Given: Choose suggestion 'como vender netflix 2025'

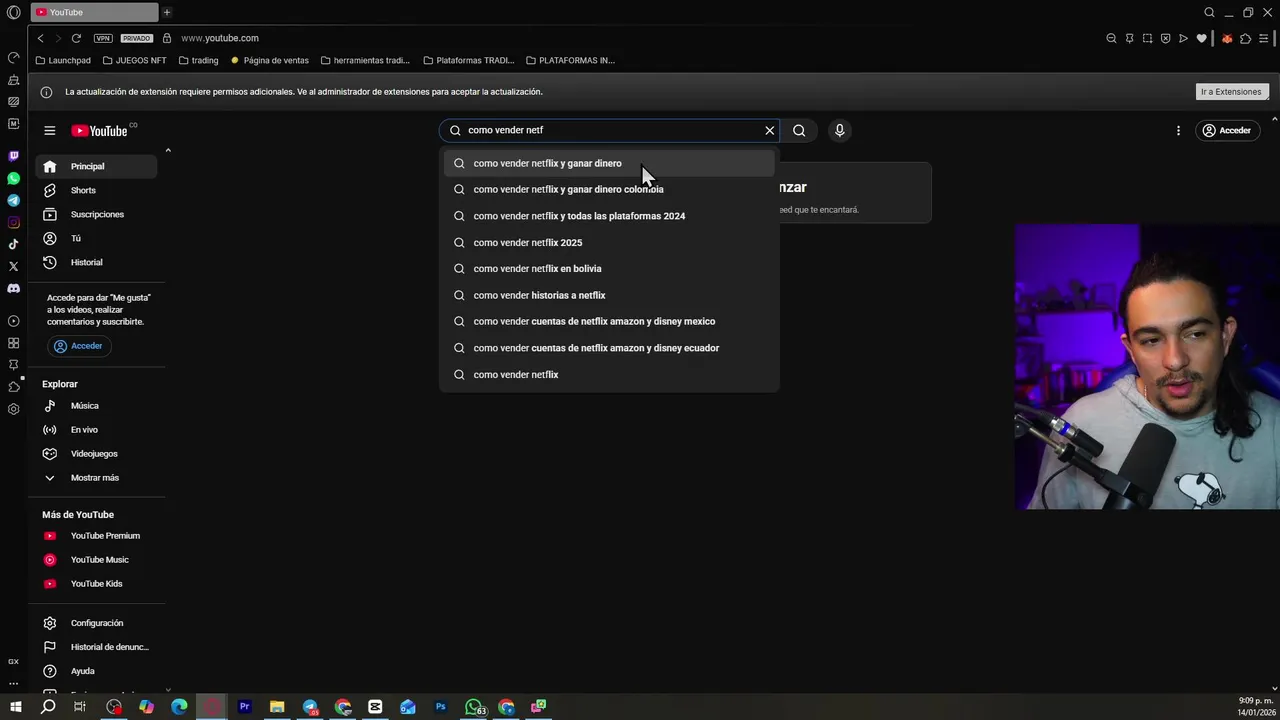Looking at the screenshot, I should tap(609, 242).
